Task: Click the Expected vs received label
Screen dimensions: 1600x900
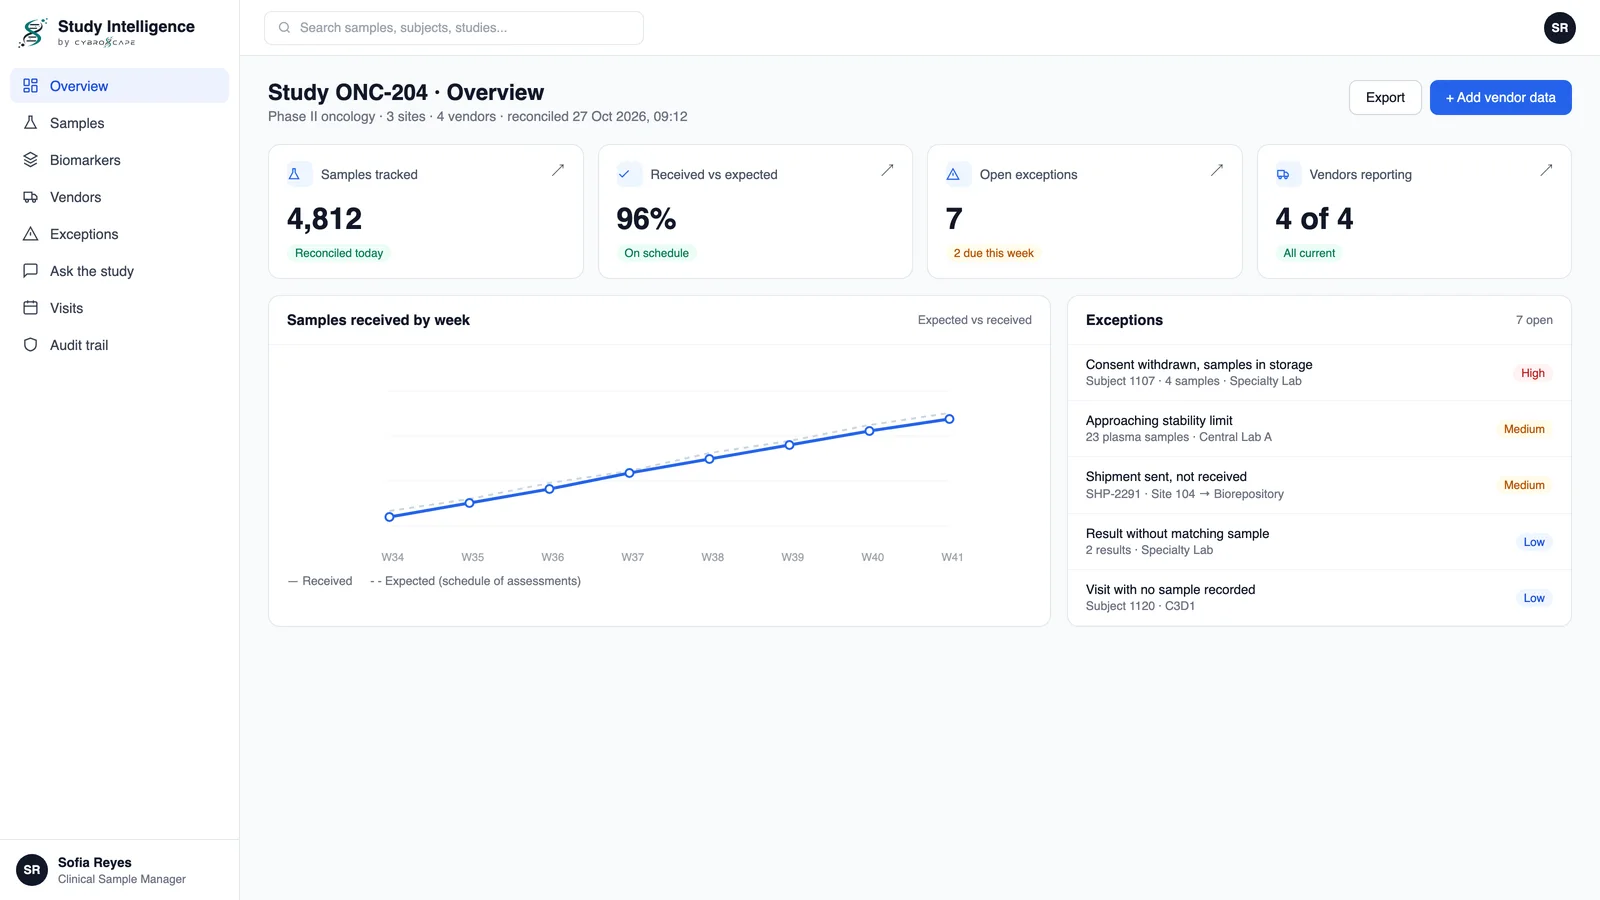Action: 975,320
